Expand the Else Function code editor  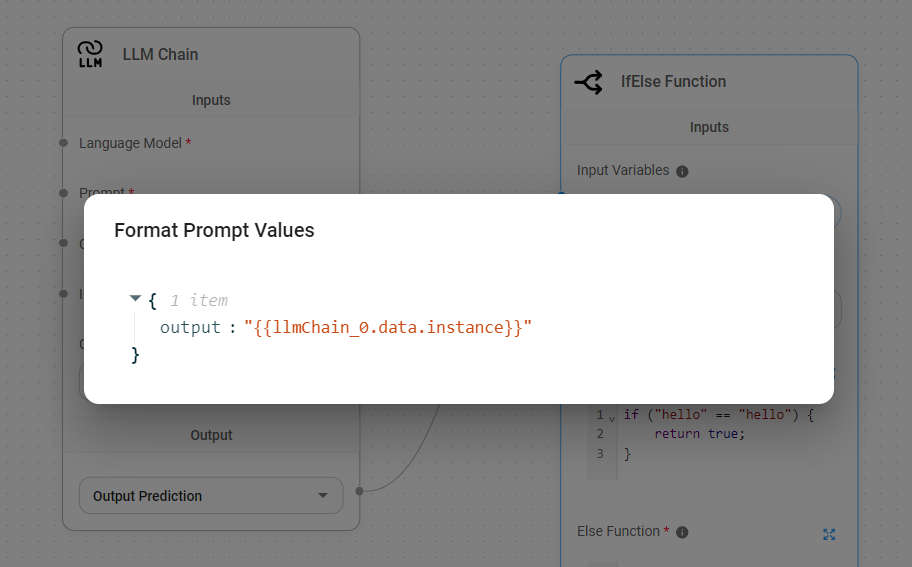[829, 534]
